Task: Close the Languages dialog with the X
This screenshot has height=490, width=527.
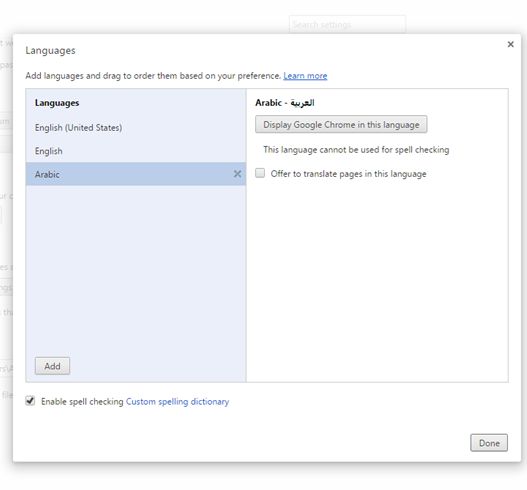Action: click(x=510, y=44)
